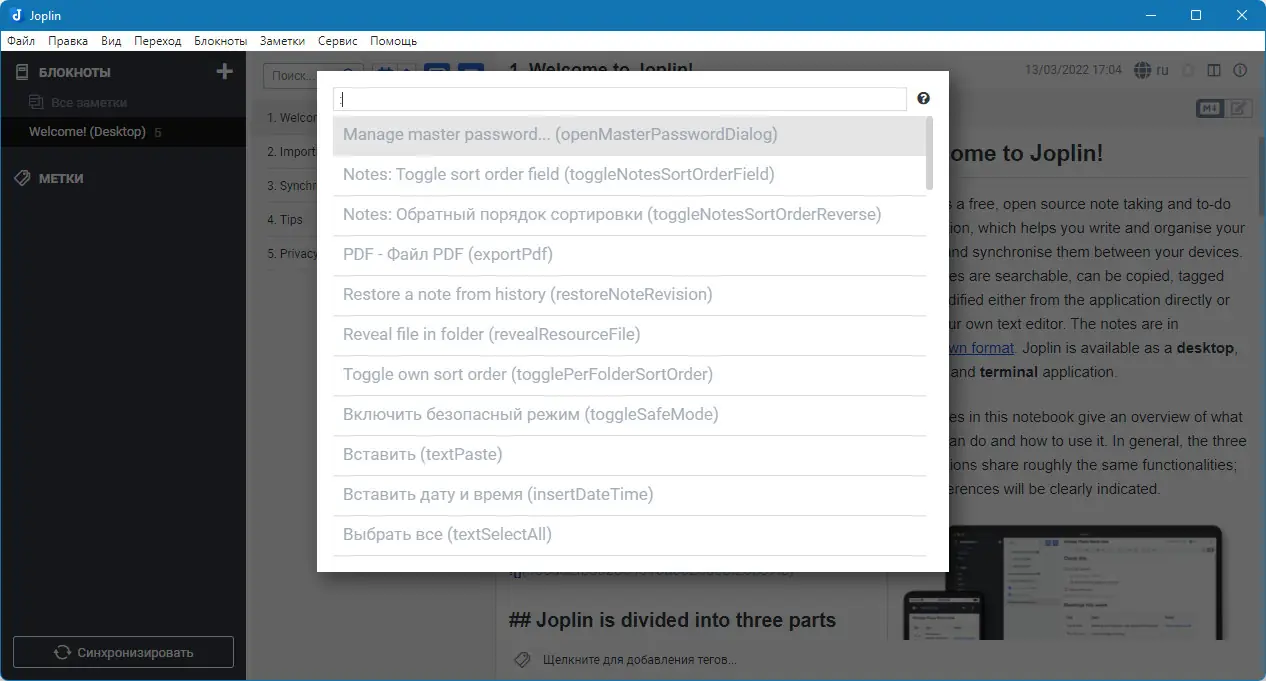Open the Правка menu
The width and height of the screenshot is (1266, 681).
pos(68,41)
